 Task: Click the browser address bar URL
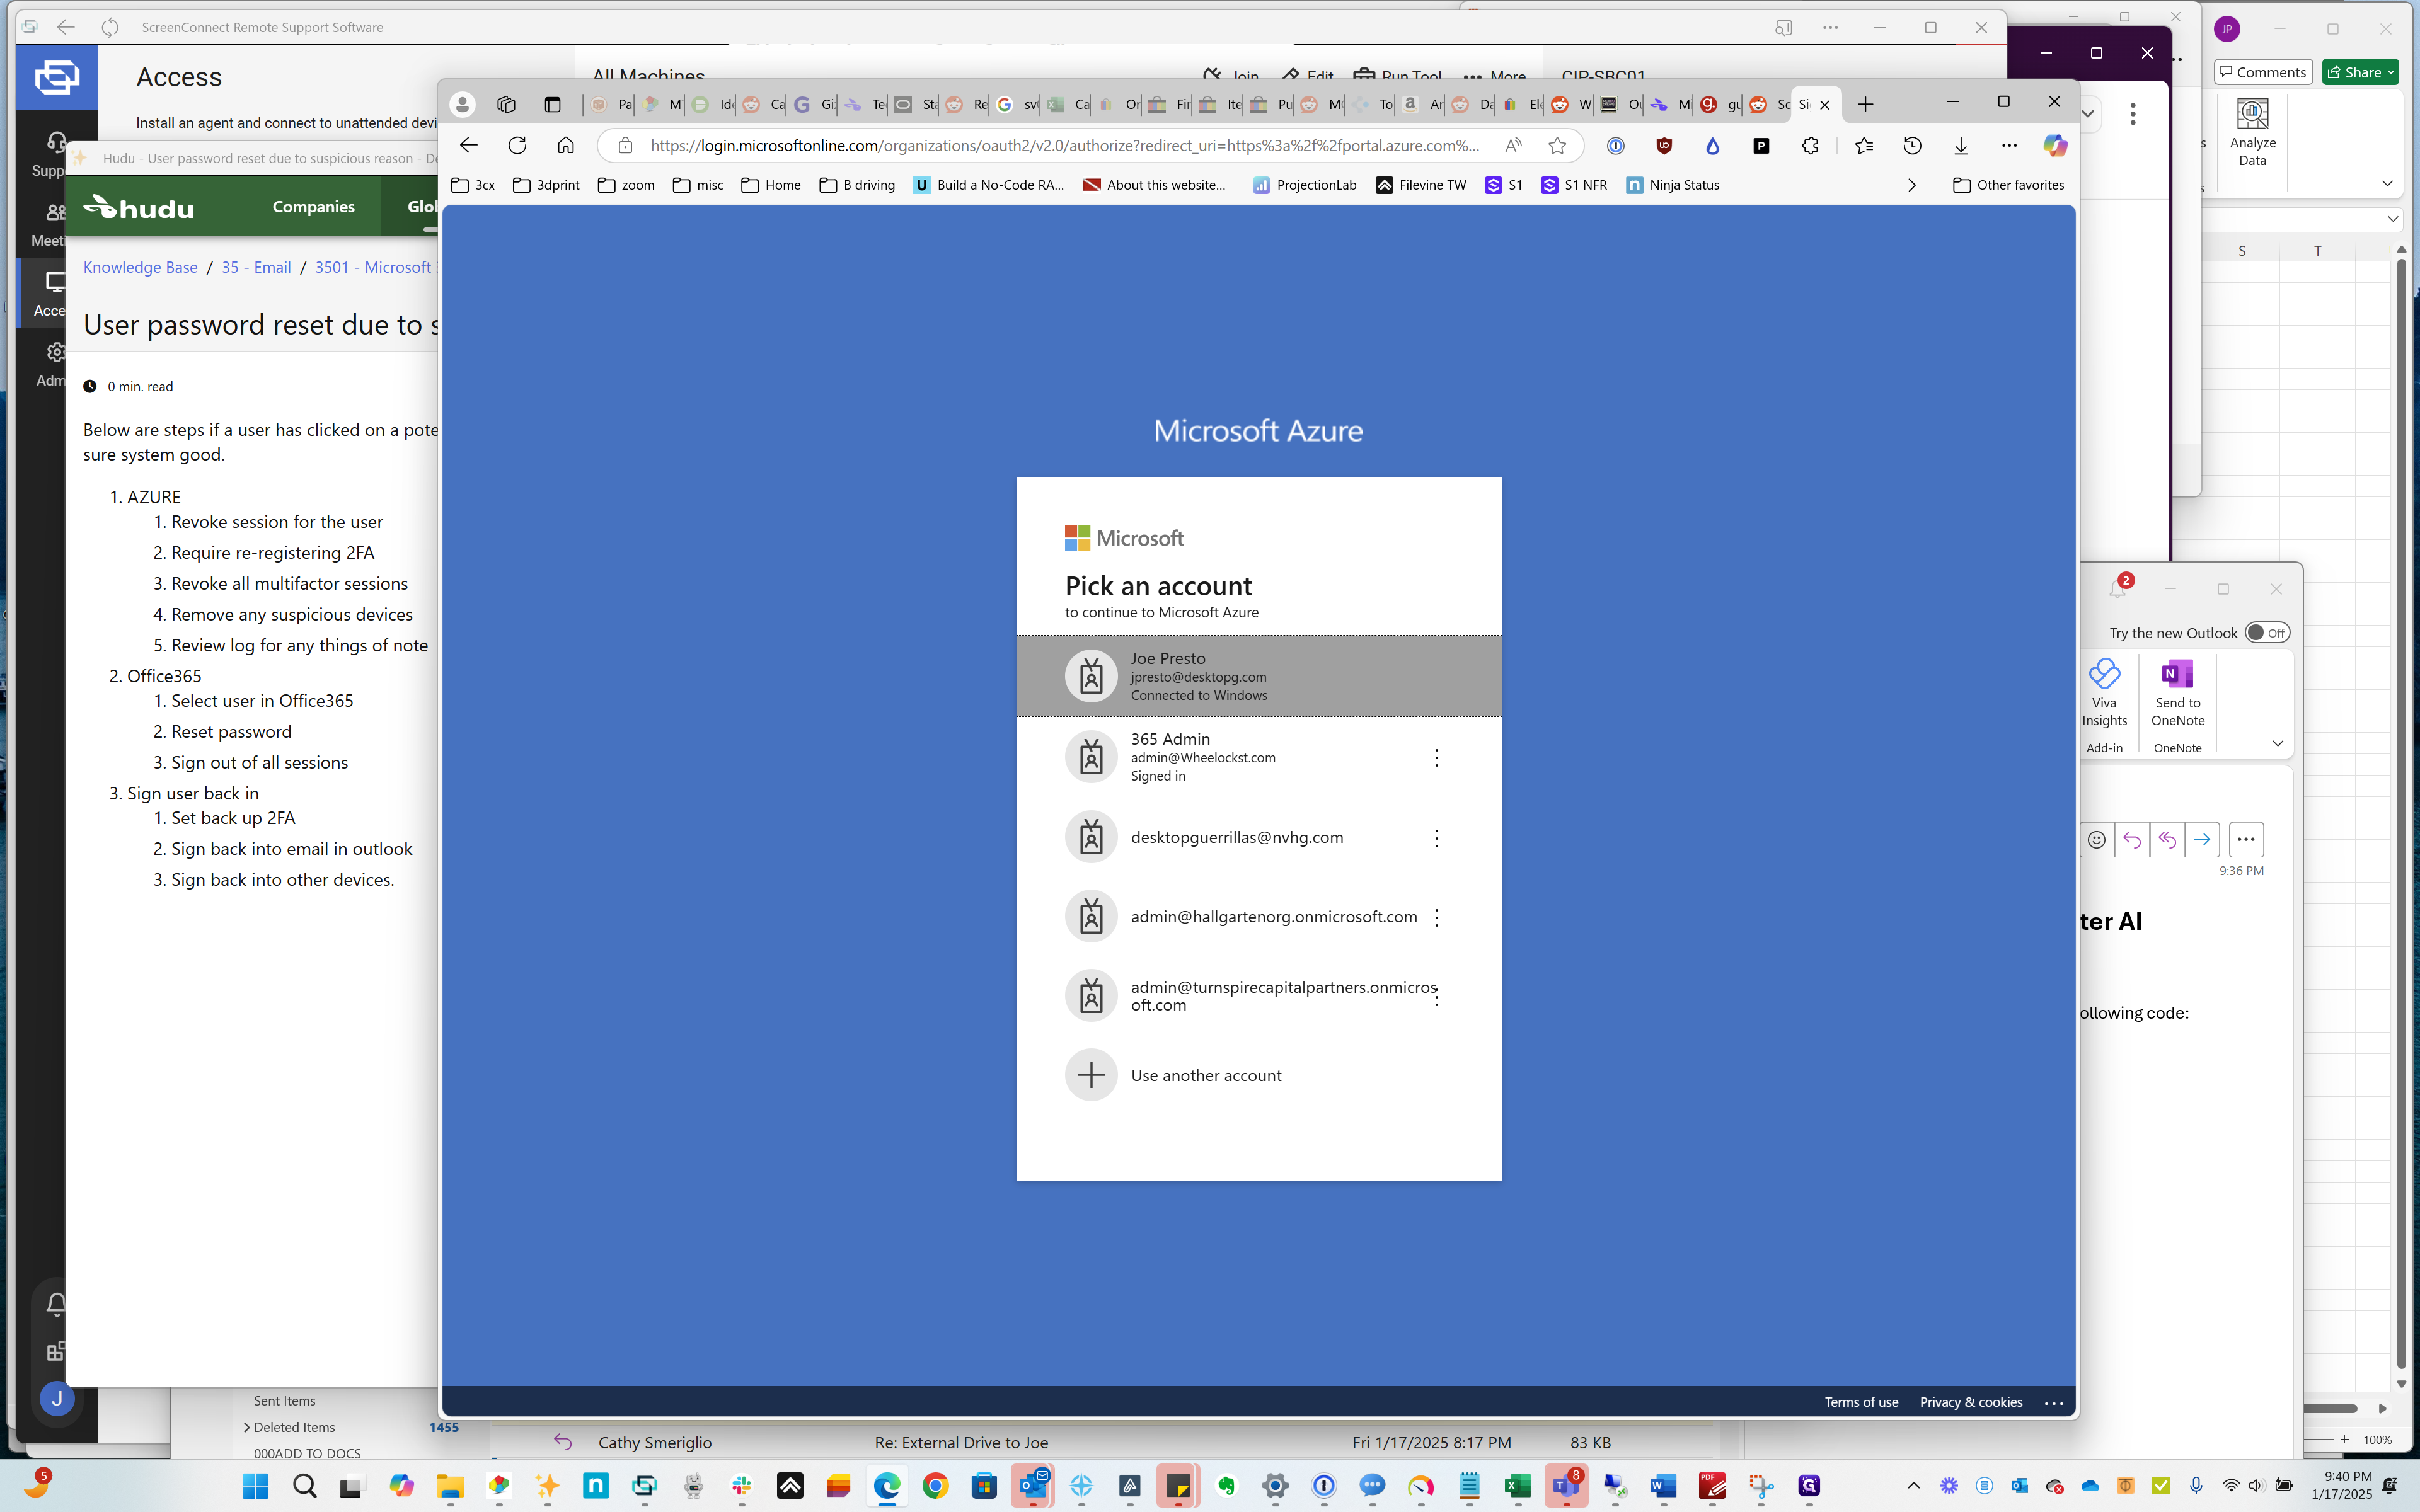[x=1064, y=146]
